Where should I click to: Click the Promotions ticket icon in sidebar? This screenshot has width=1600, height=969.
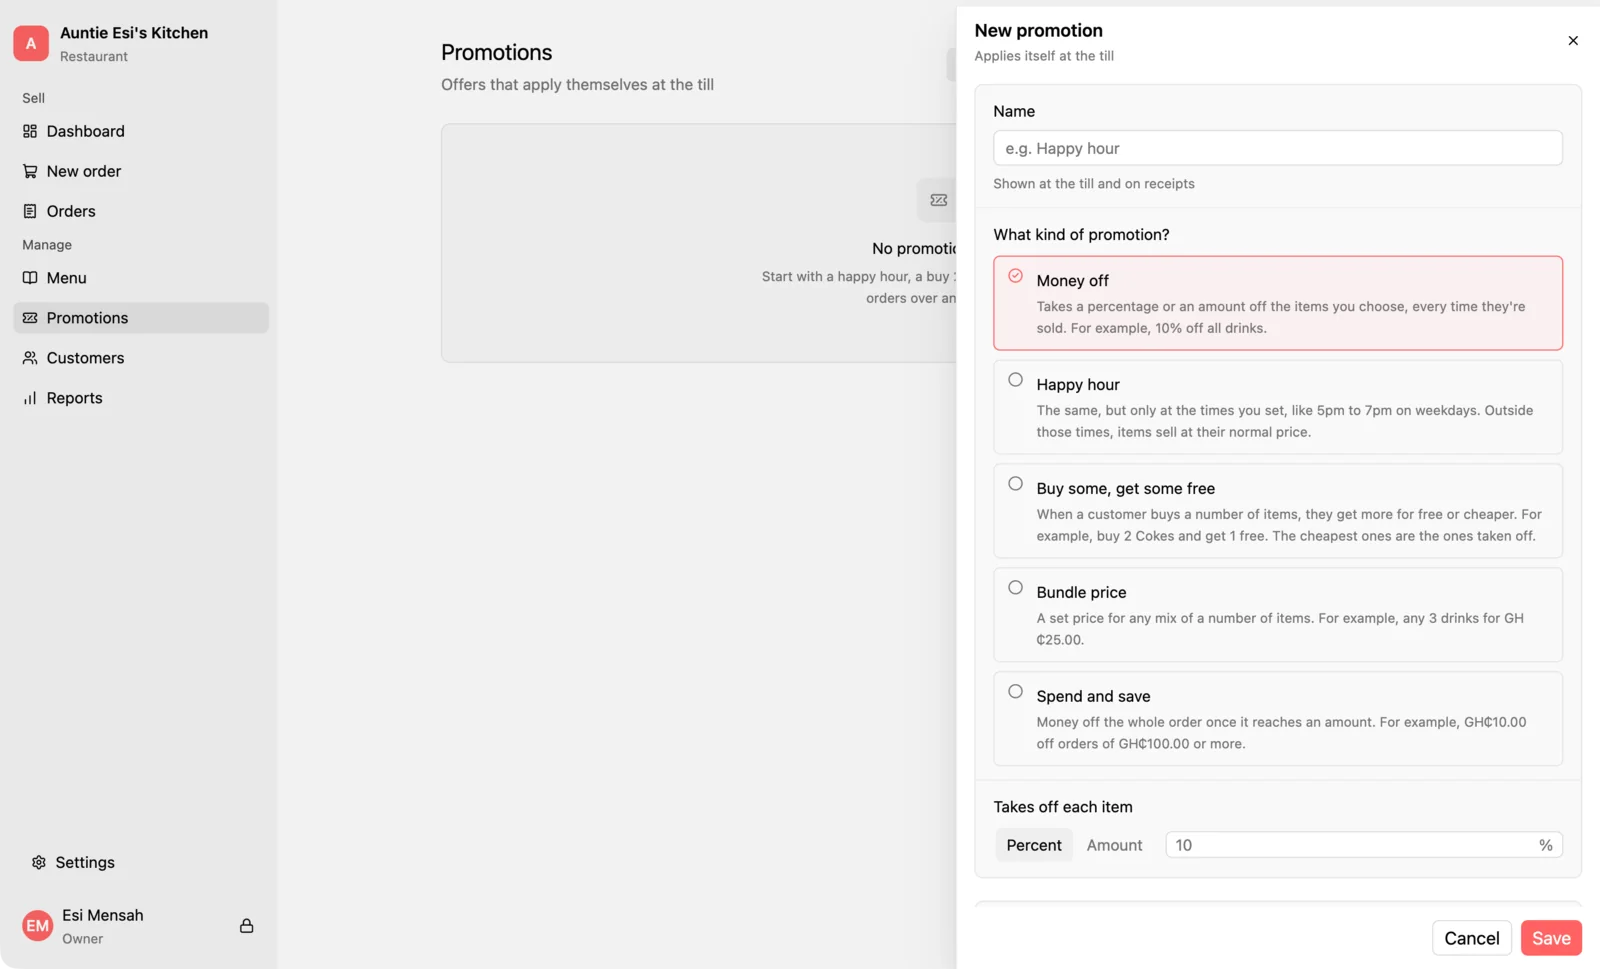pos(30,318)
